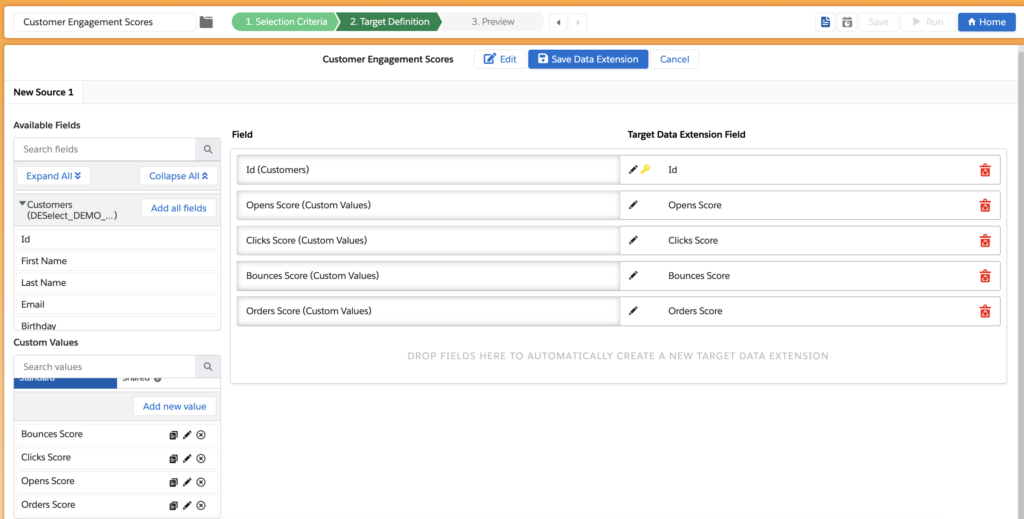Collapse all available fields
Viewport: 1024px width, 519px height.
click(x=177, y=176)
